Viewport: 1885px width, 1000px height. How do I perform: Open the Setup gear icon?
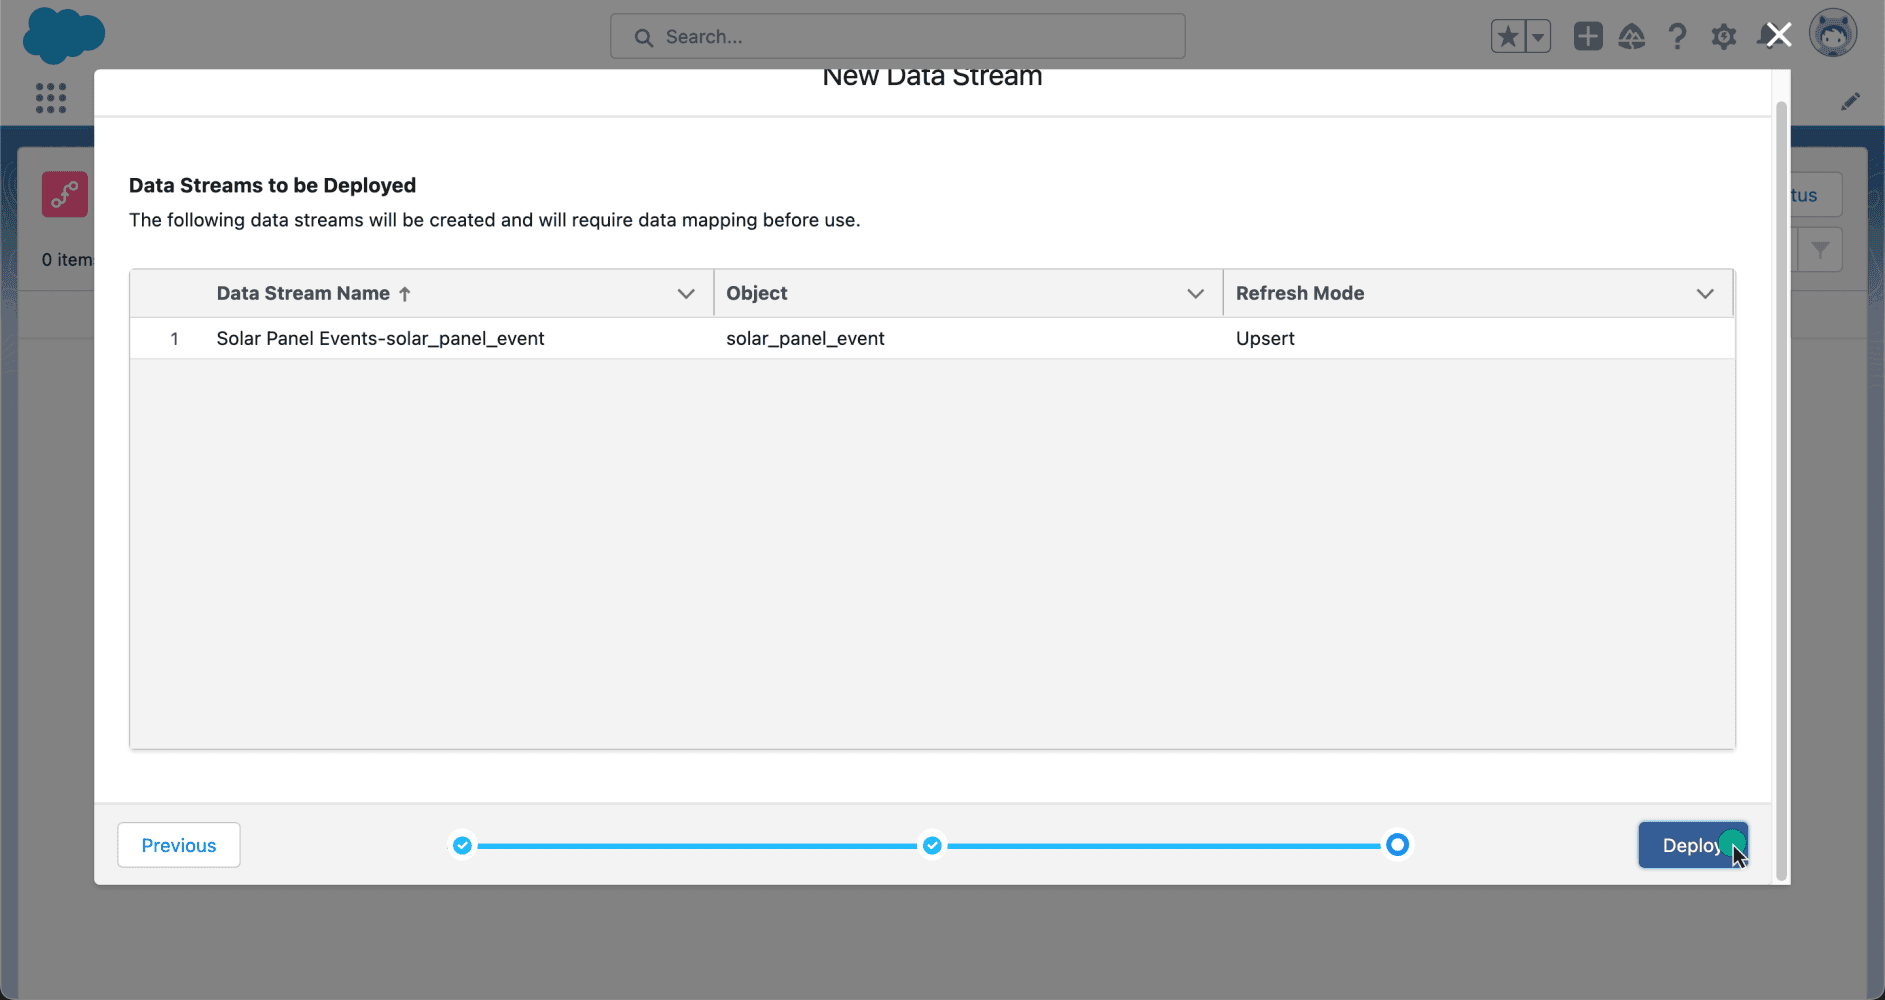(1723, 37)
